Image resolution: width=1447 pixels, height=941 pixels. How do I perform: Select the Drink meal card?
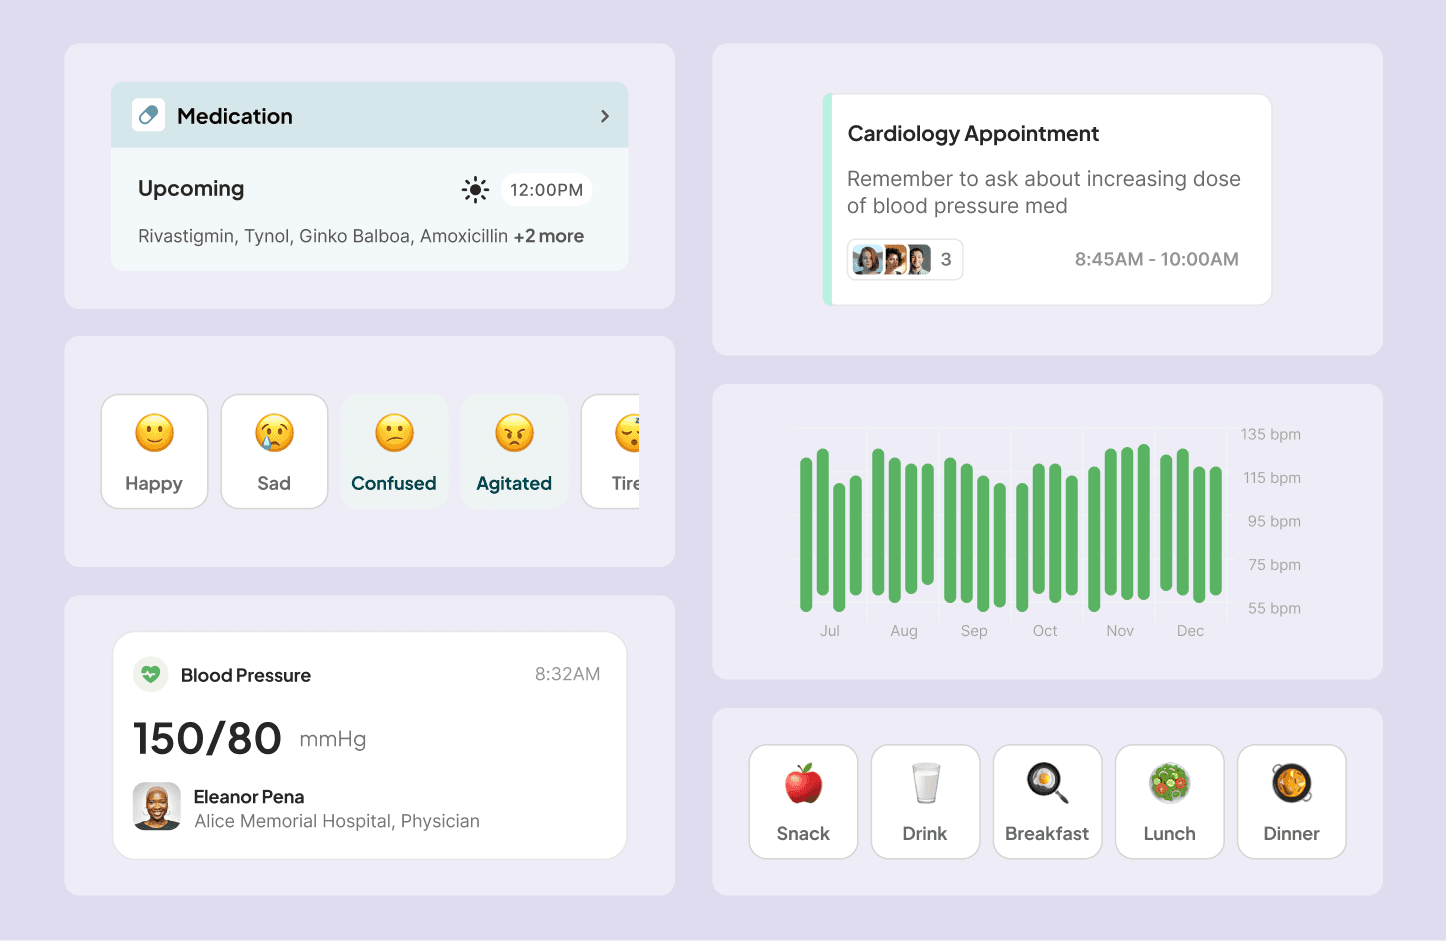(x=926, y=801)
